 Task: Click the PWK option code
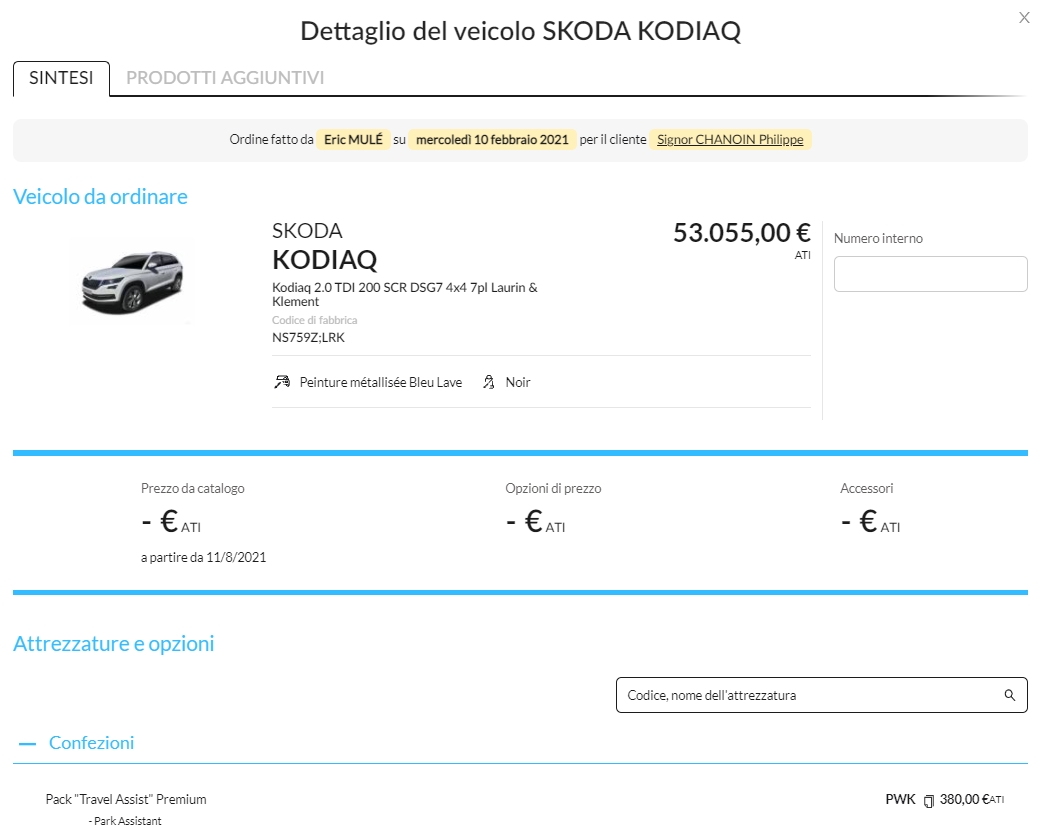click(900, 799)
